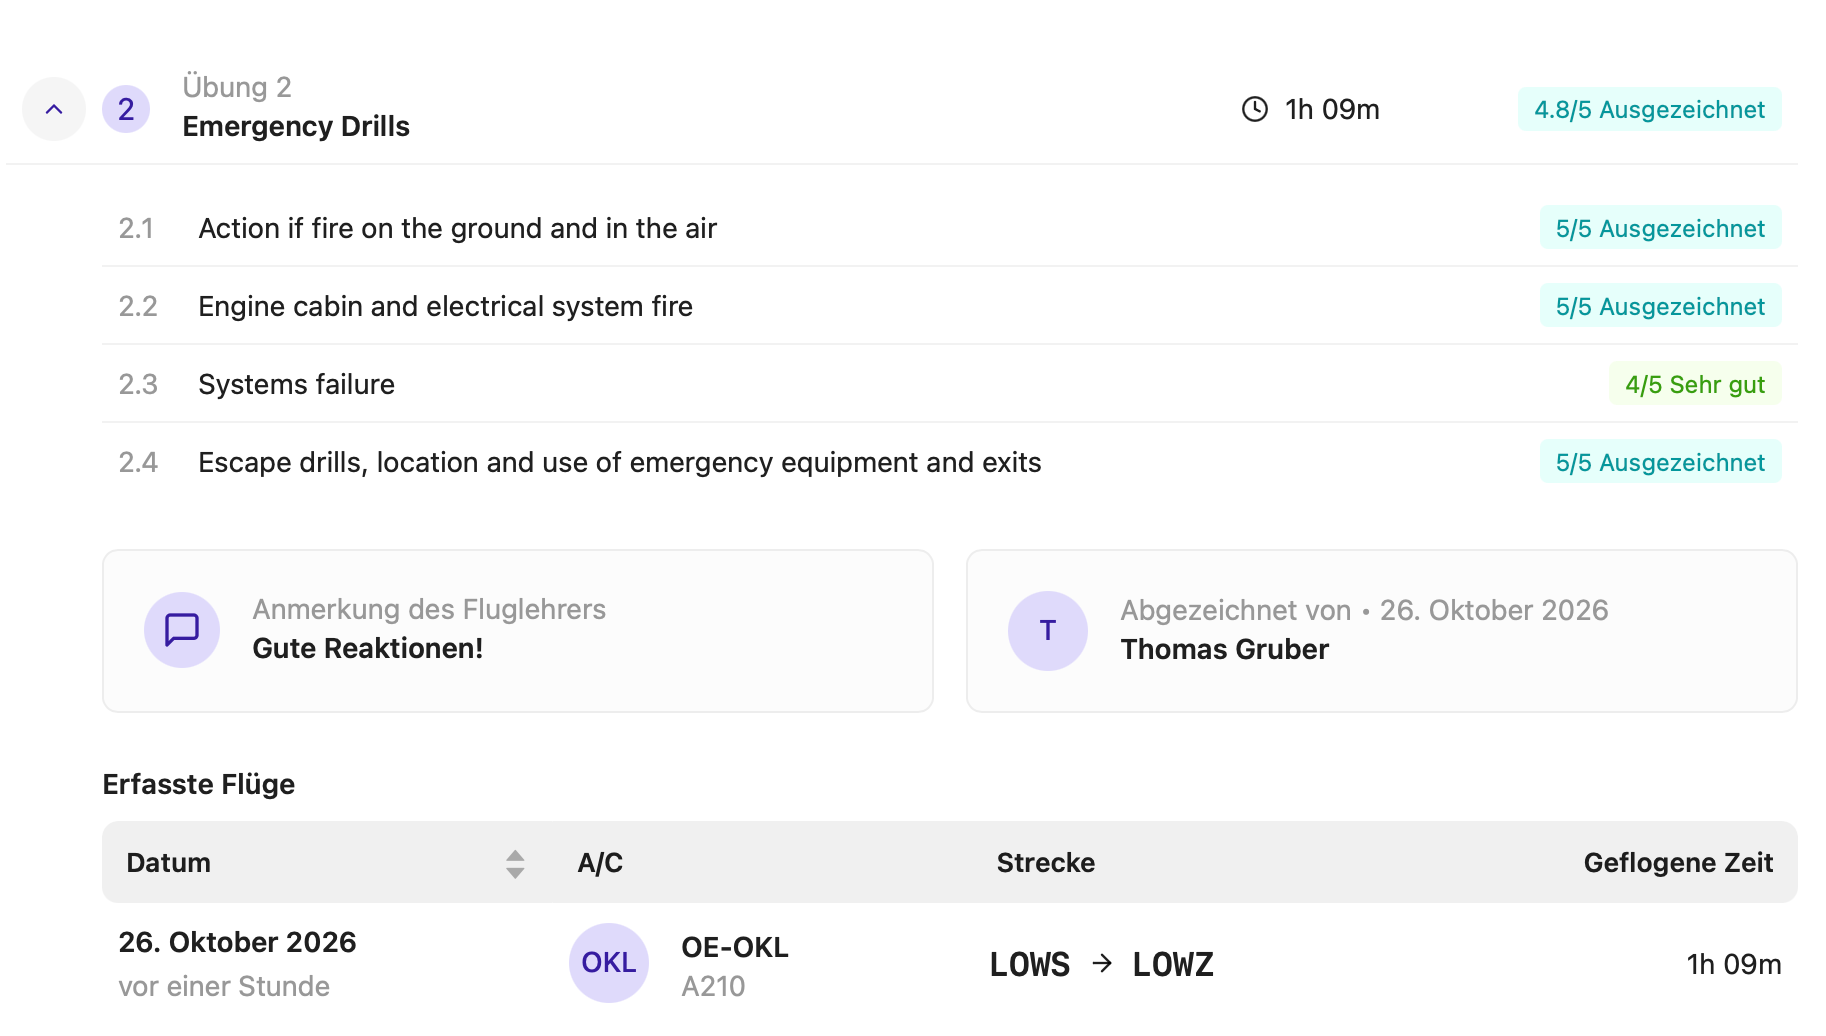1826x1036 pixels.
Task: Click the Datum column header
Action: [x=168, y=862]
